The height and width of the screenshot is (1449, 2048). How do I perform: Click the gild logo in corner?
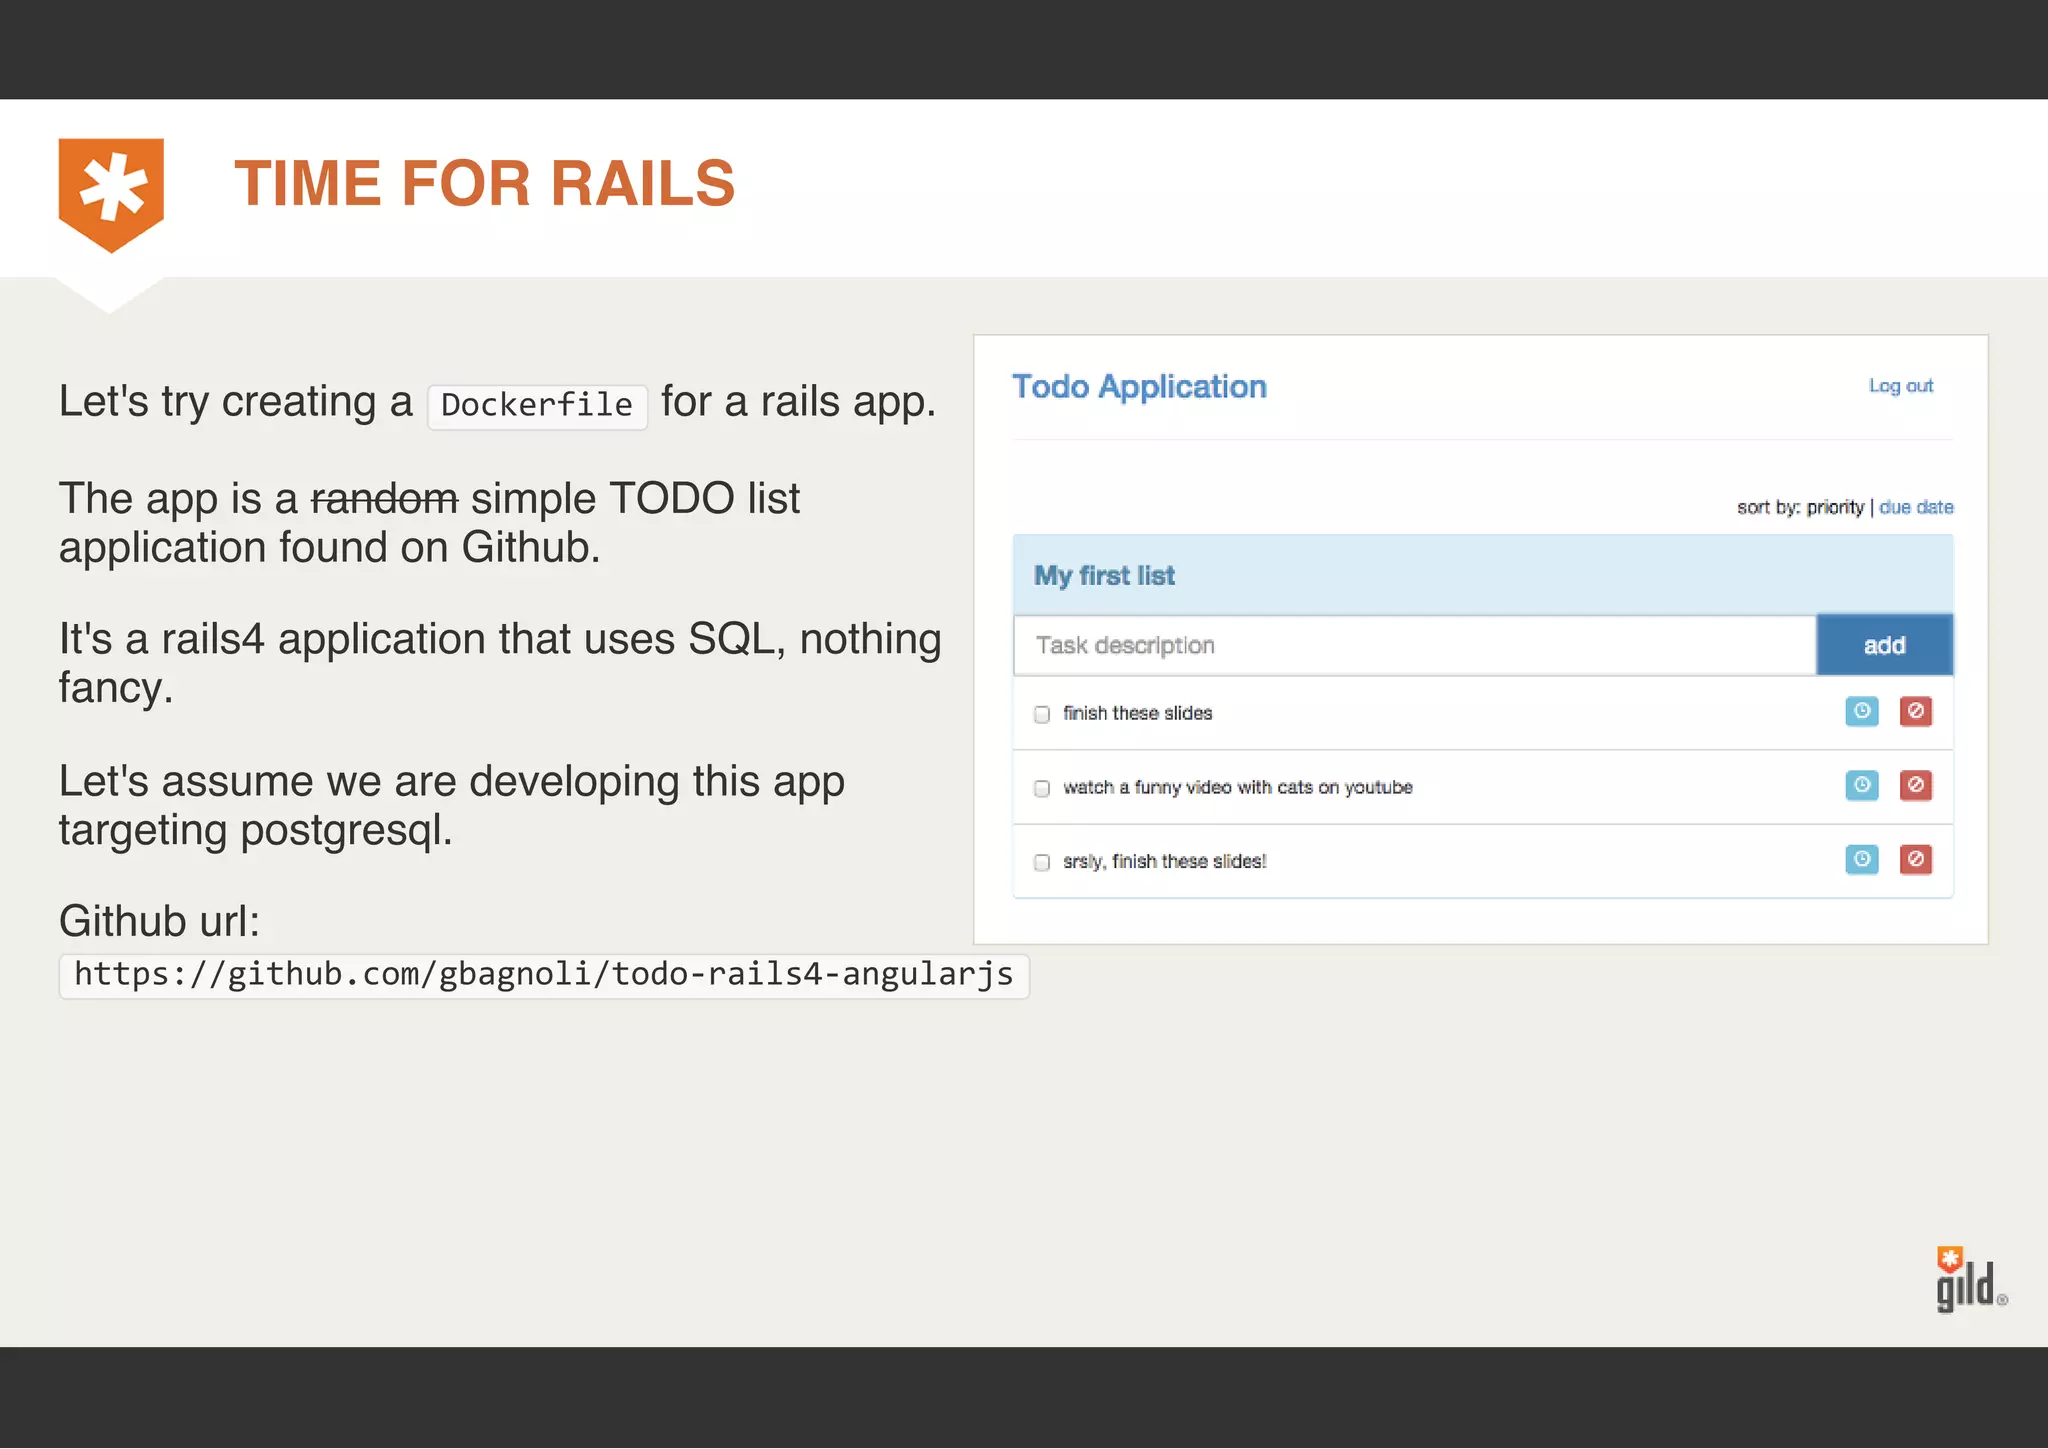click(1971, 1280)
